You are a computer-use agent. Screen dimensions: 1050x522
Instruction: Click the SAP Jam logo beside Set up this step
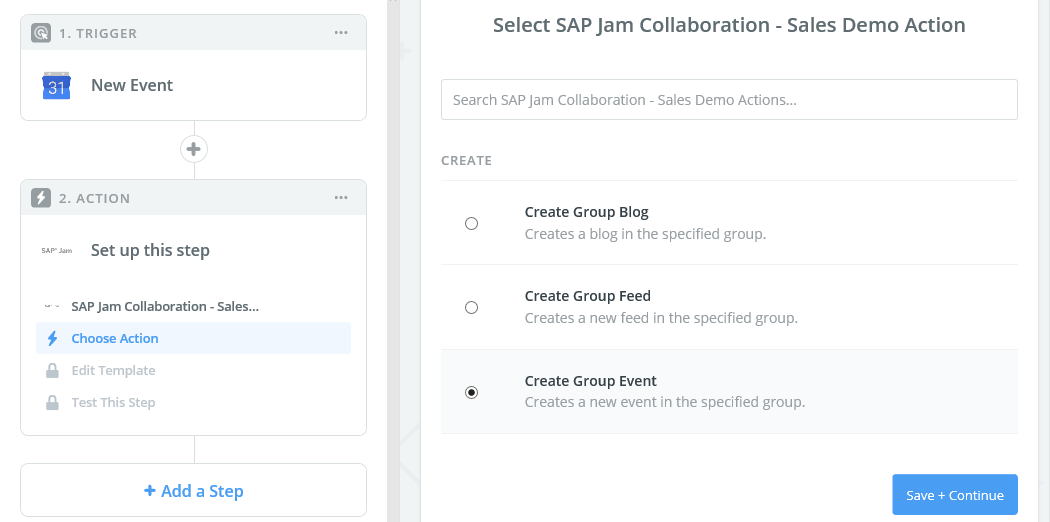56,250
